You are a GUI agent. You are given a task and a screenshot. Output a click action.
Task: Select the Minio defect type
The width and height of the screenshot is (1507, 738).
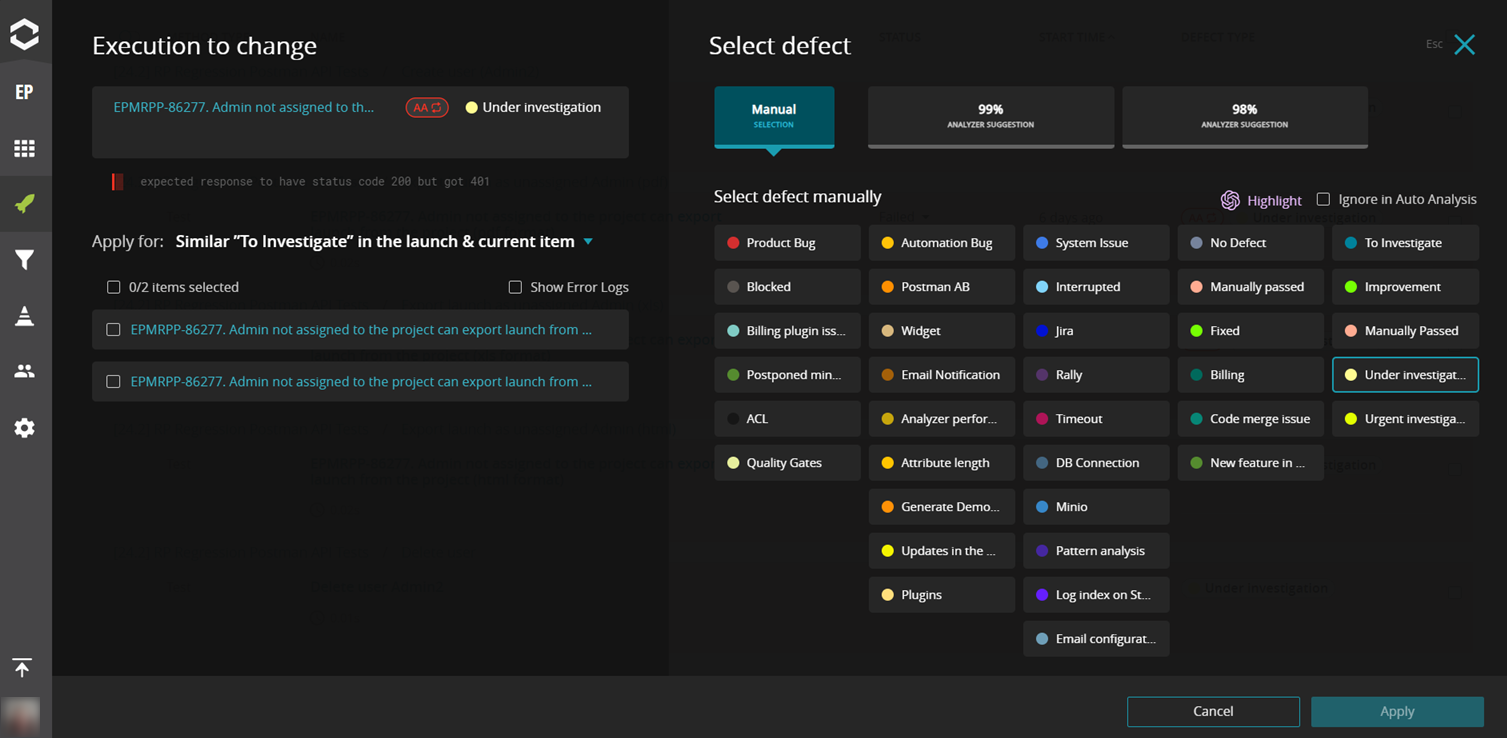pos(1096,507)
